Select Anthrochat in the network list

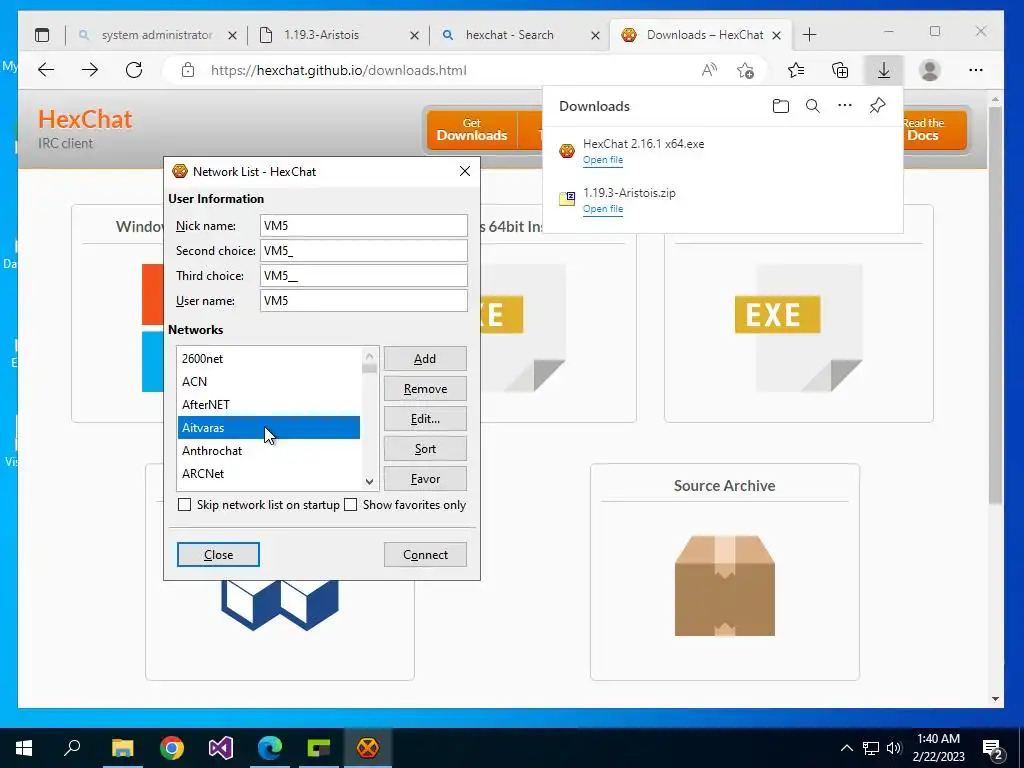click(269, 451)
